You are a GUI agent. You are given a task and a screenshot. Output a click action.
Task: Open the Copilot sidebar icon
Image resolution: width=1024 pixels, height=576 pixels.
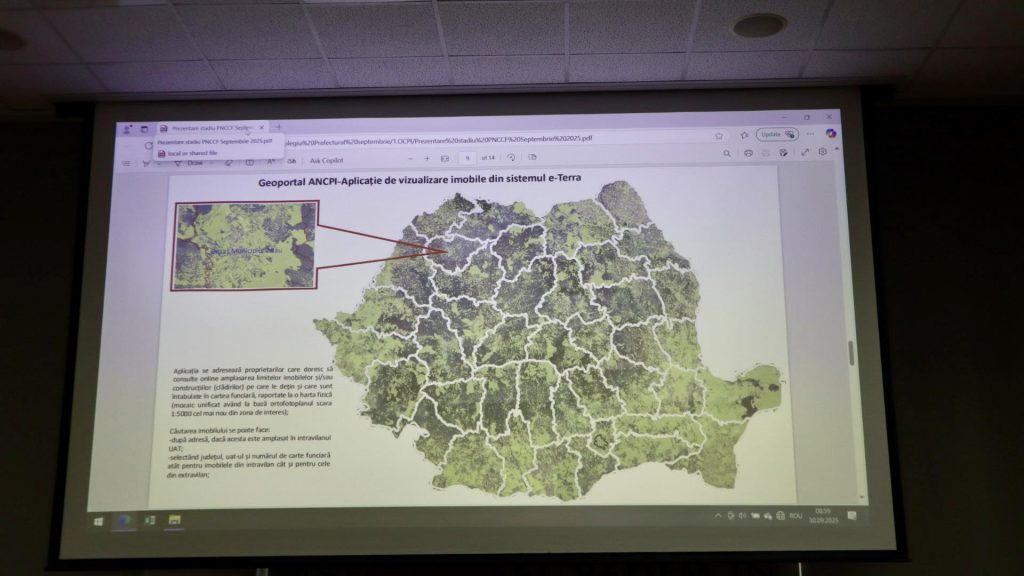[830, 134]
